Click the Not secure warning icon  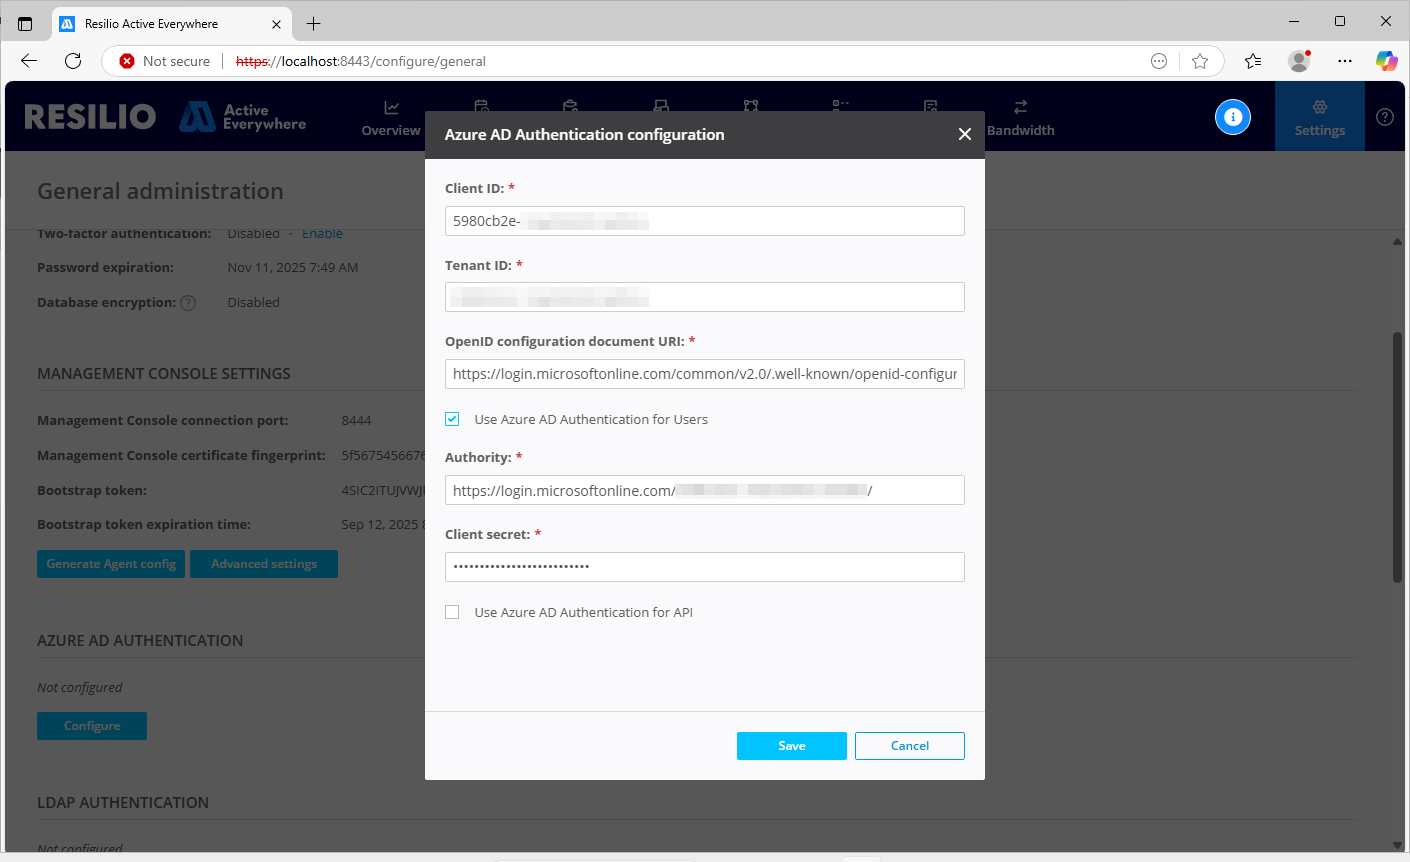coord(126,61)
